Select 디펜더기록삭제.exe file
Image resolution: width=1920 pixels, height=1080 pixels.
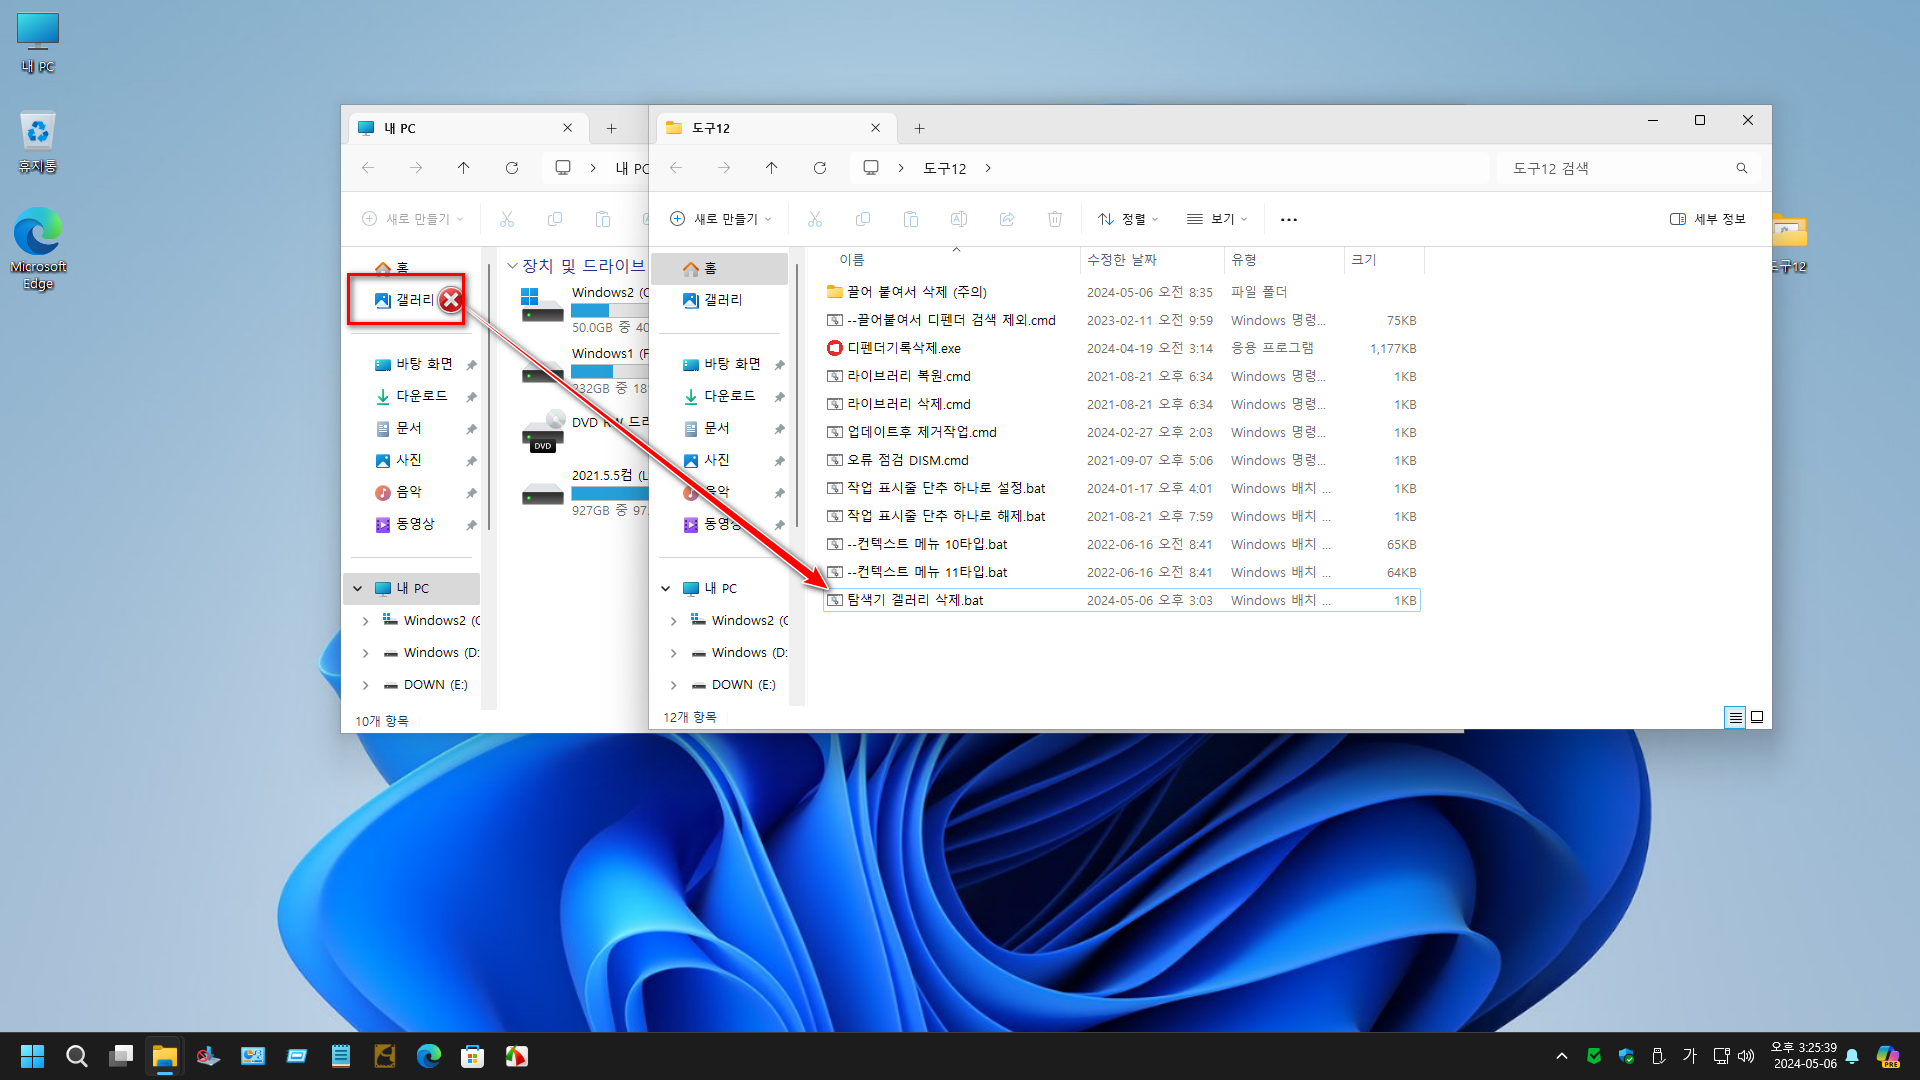[x=1122, y=348]
